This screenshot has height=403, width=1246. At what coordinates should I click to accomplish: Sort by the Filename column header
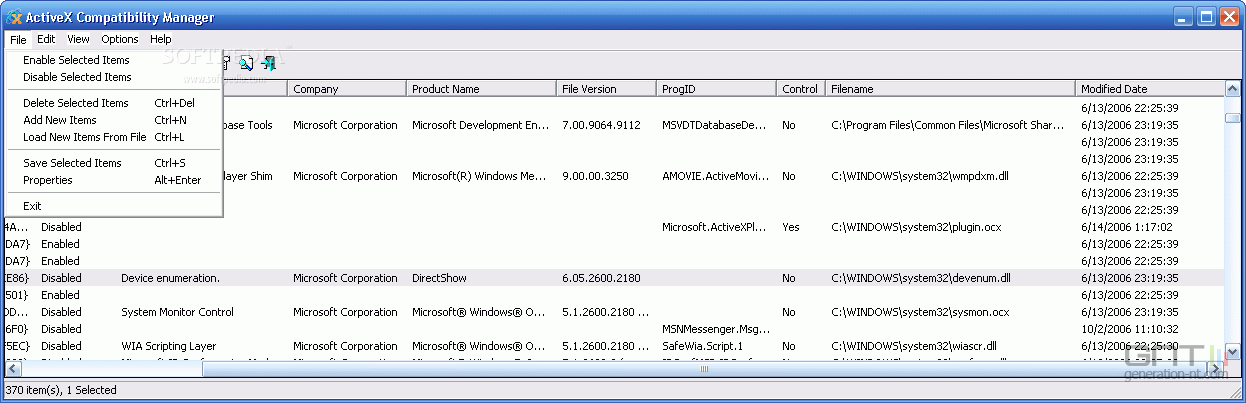point(952,89)
